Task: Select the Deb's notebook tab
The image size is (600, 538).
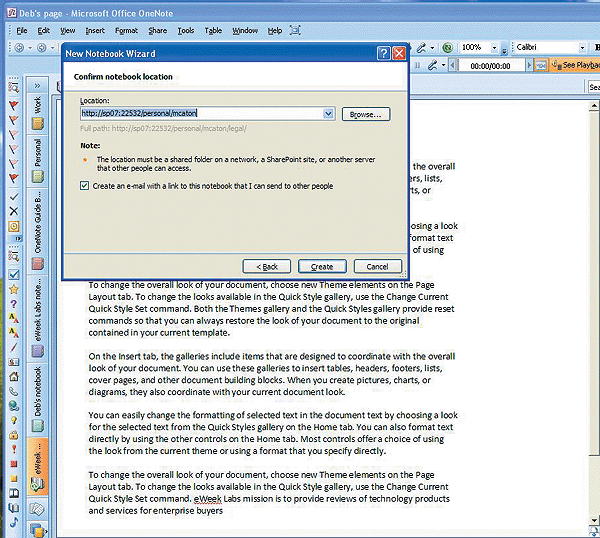Action: [x=38, y=399]
